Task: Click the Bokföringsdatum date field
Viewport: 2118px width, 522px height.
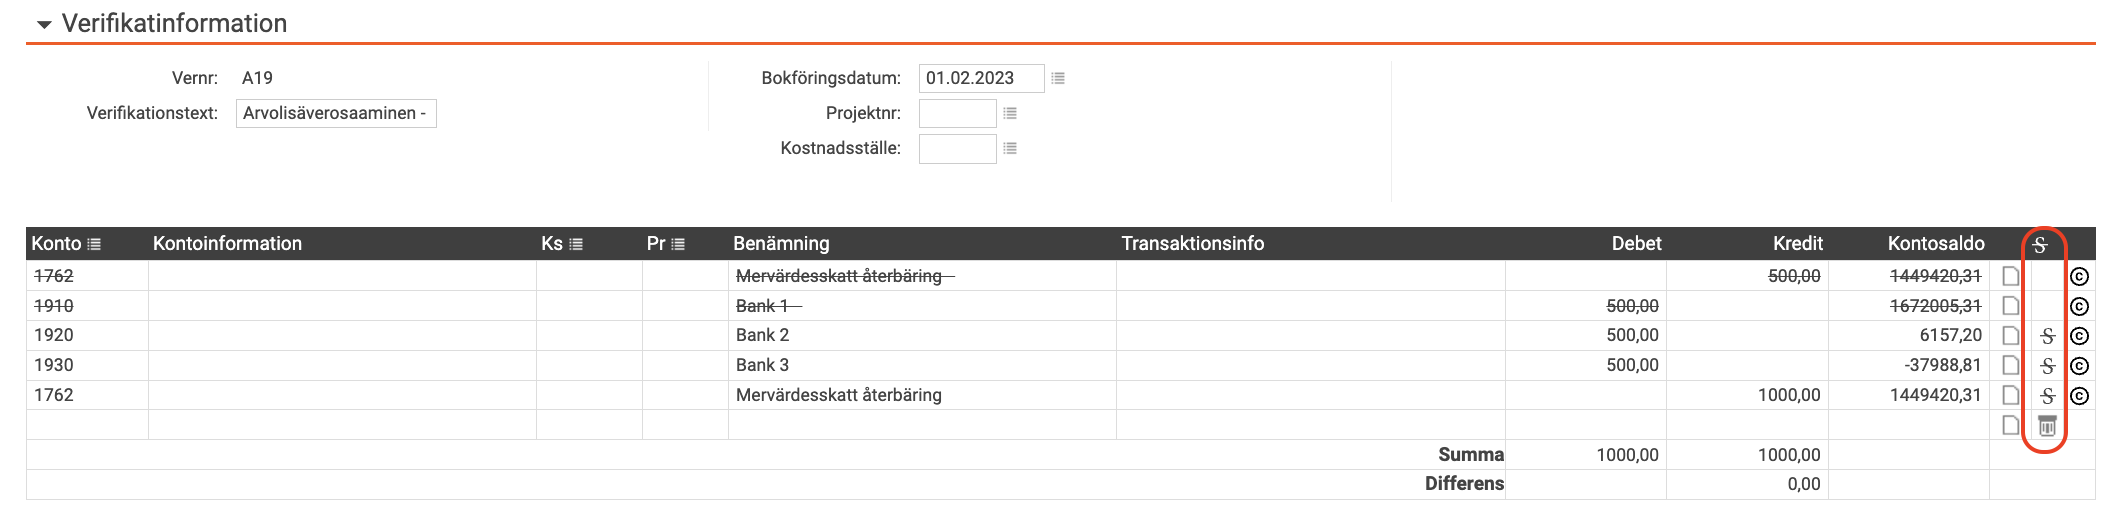Action: point(982,78)
